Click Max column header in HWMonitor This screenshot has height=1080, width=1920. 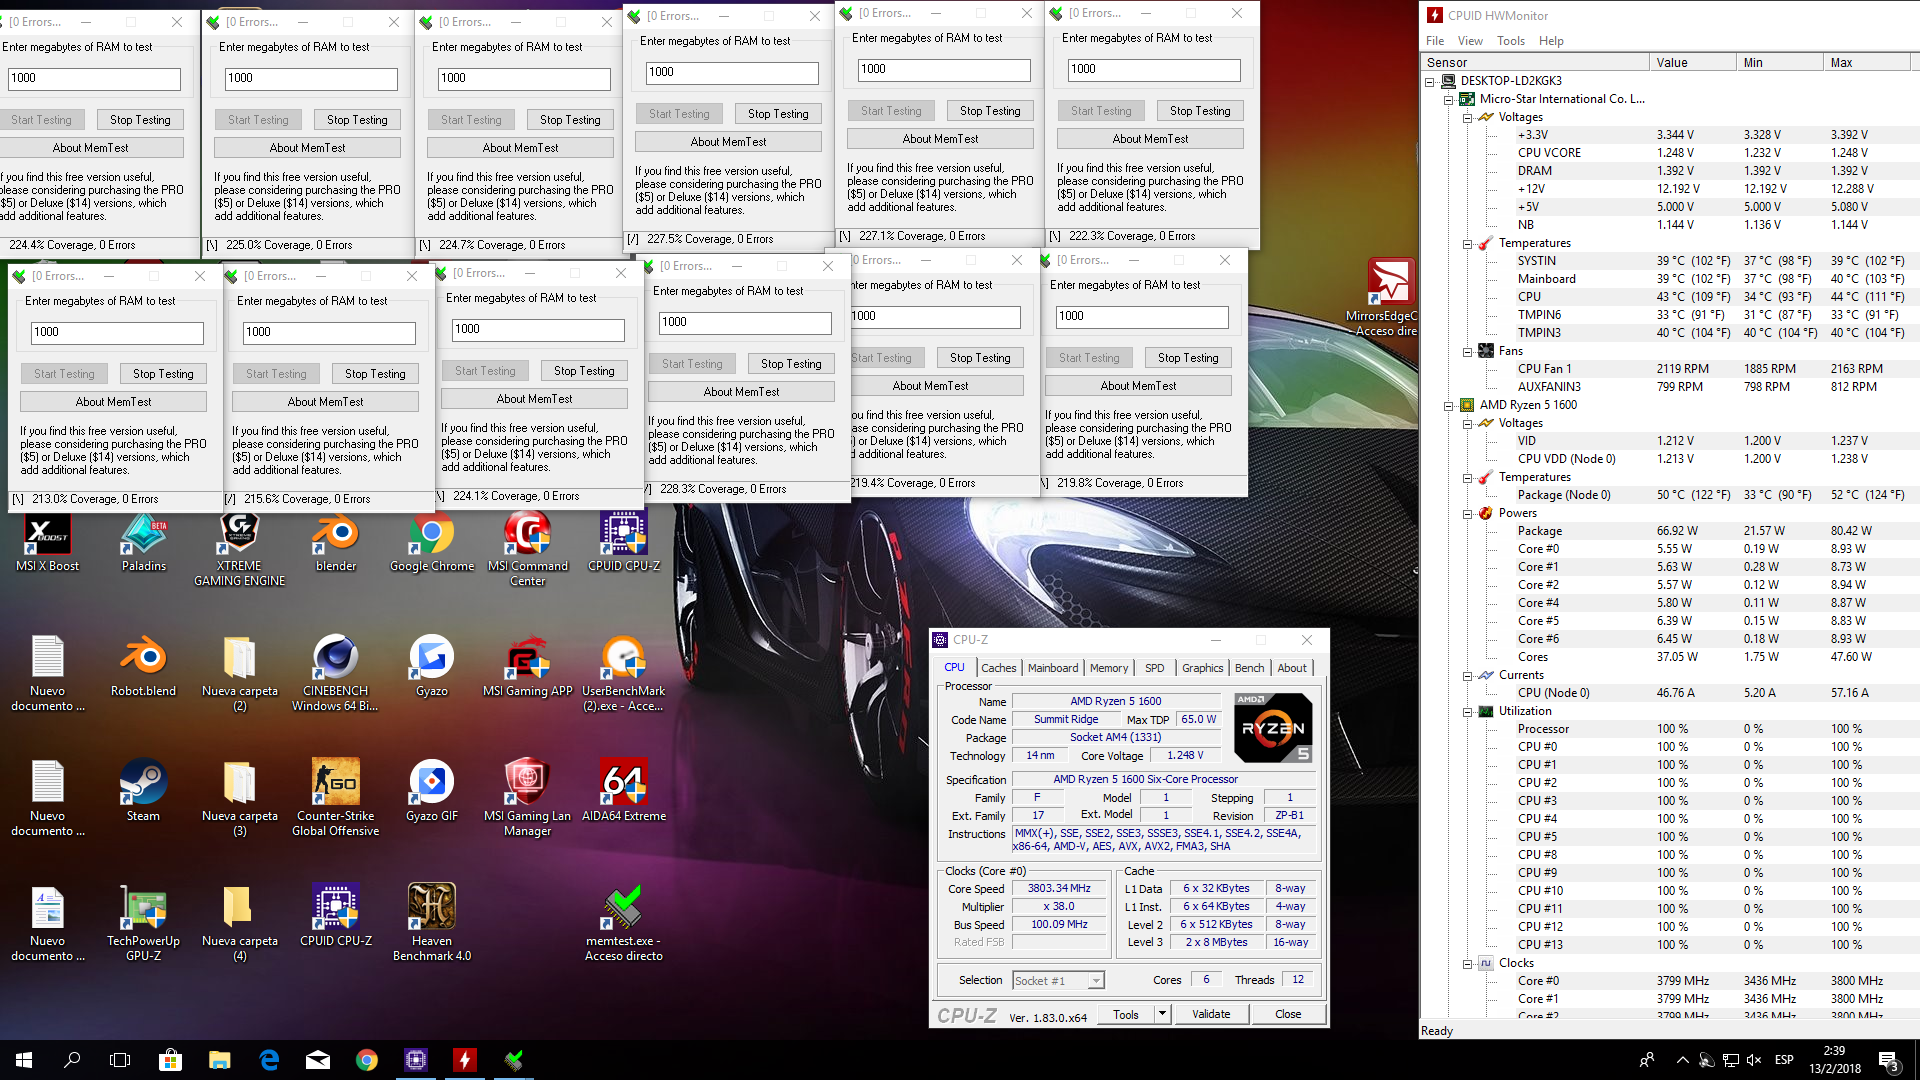(1867, 62)
